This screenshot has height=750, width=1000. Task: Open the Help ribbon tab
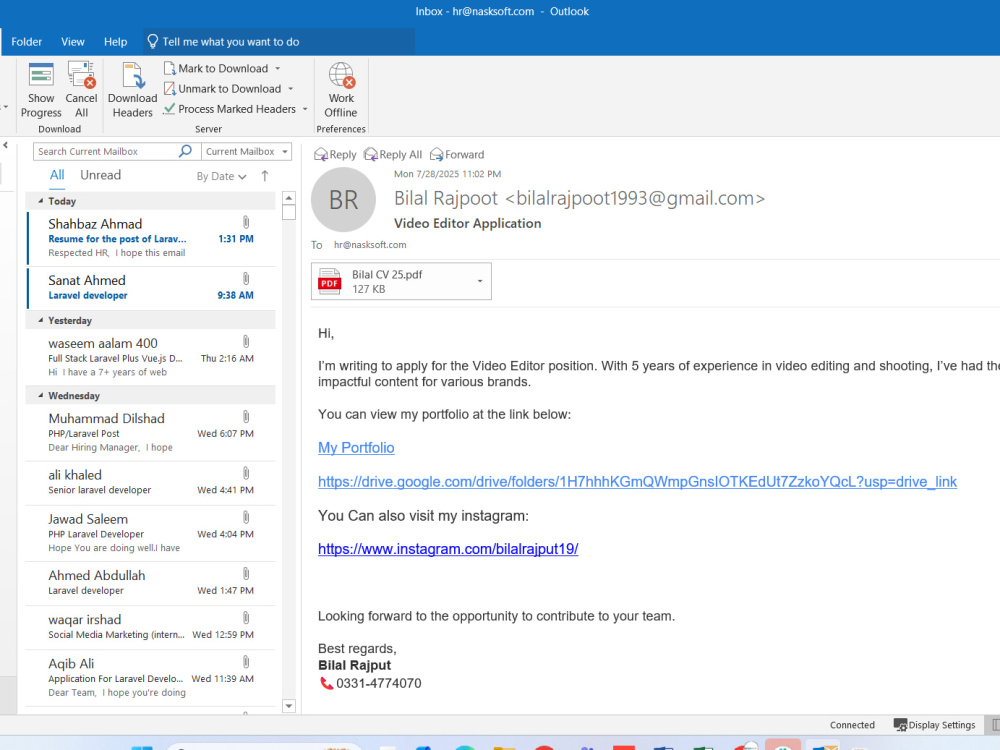(x=115, y=41)
